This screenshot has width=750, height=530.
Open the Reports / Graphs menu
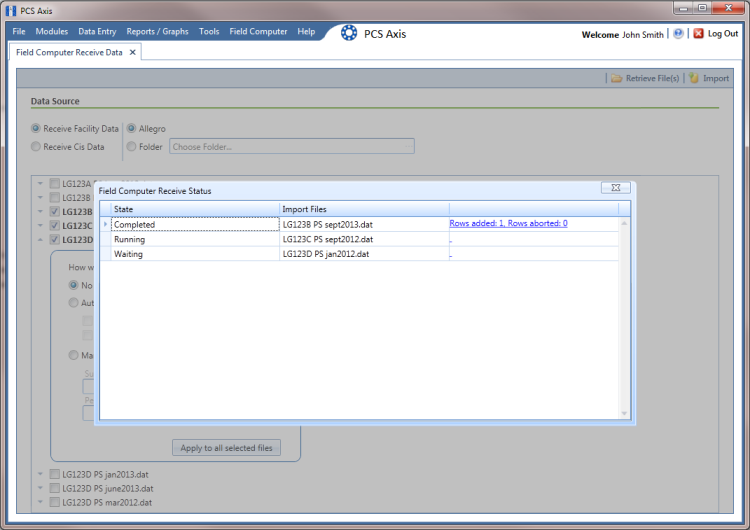pyautogui.click(x=157, y=32)
